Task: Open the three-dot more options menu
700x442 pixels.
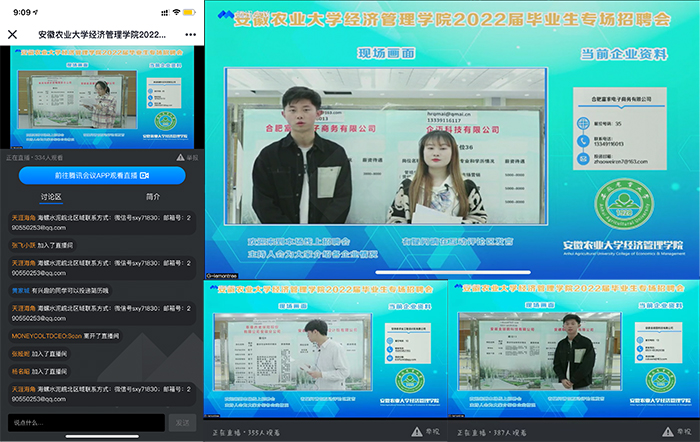Action: 187,34
